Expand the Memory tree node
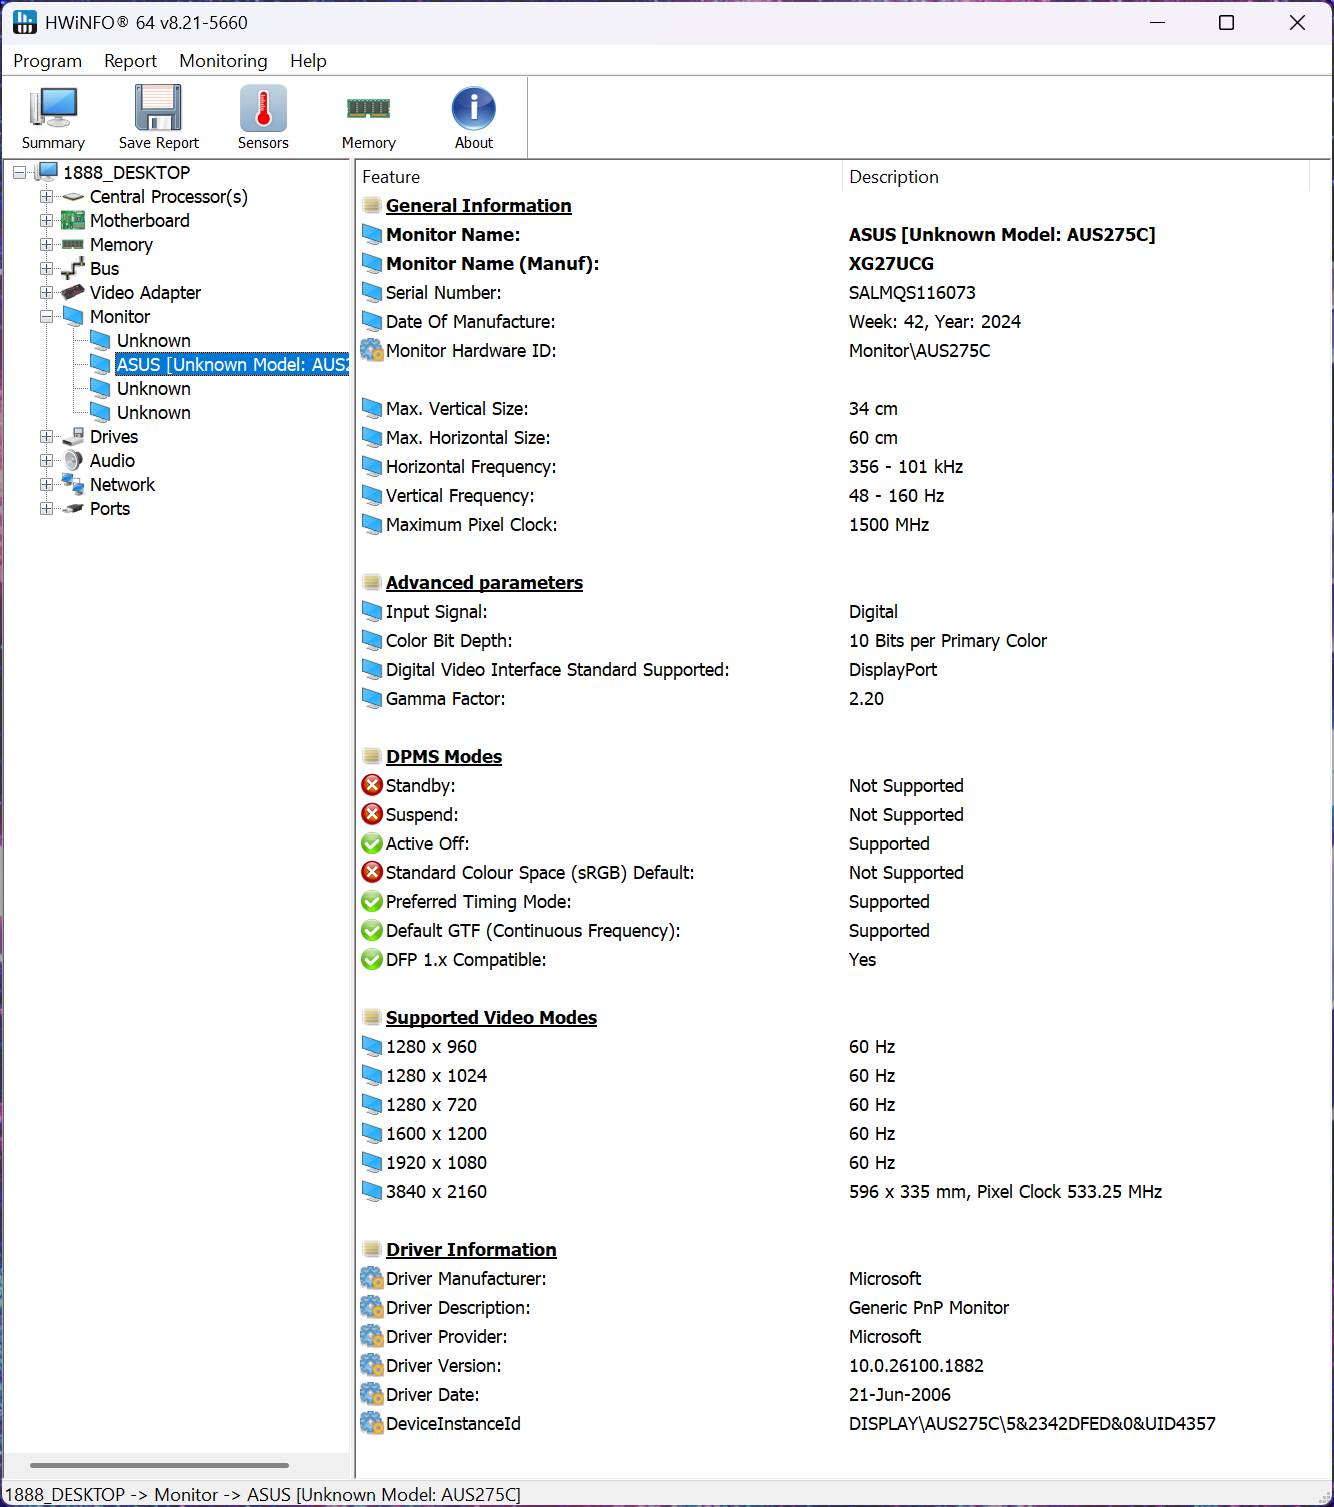The image size is (1334, 1507). (47, 244)
